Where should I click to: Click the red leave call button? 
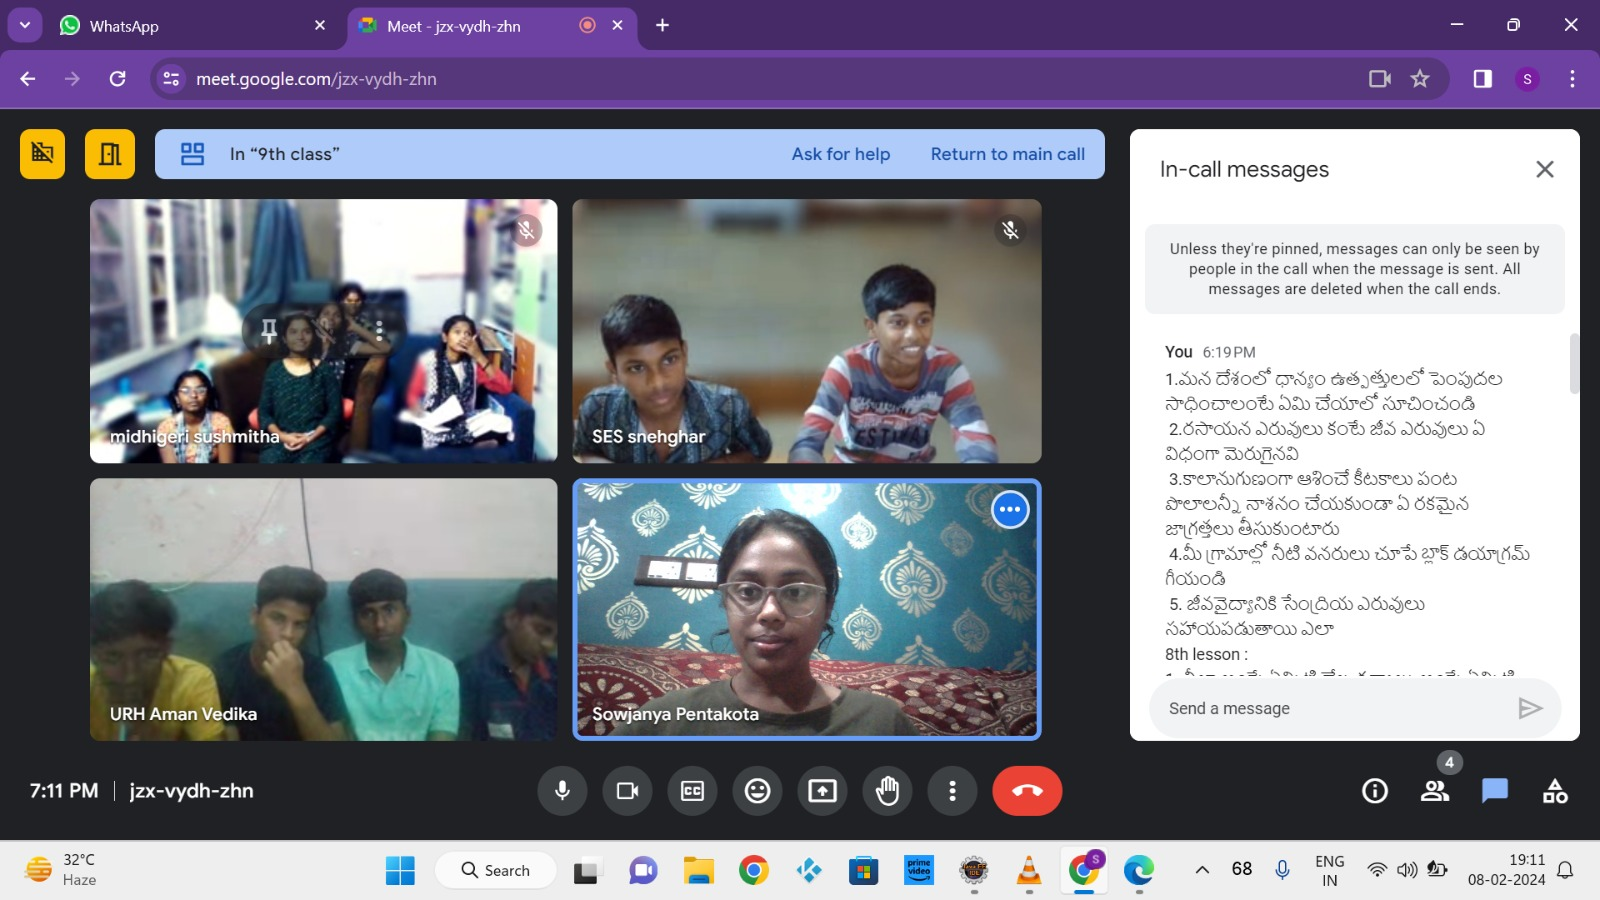tap(1027, 791)
